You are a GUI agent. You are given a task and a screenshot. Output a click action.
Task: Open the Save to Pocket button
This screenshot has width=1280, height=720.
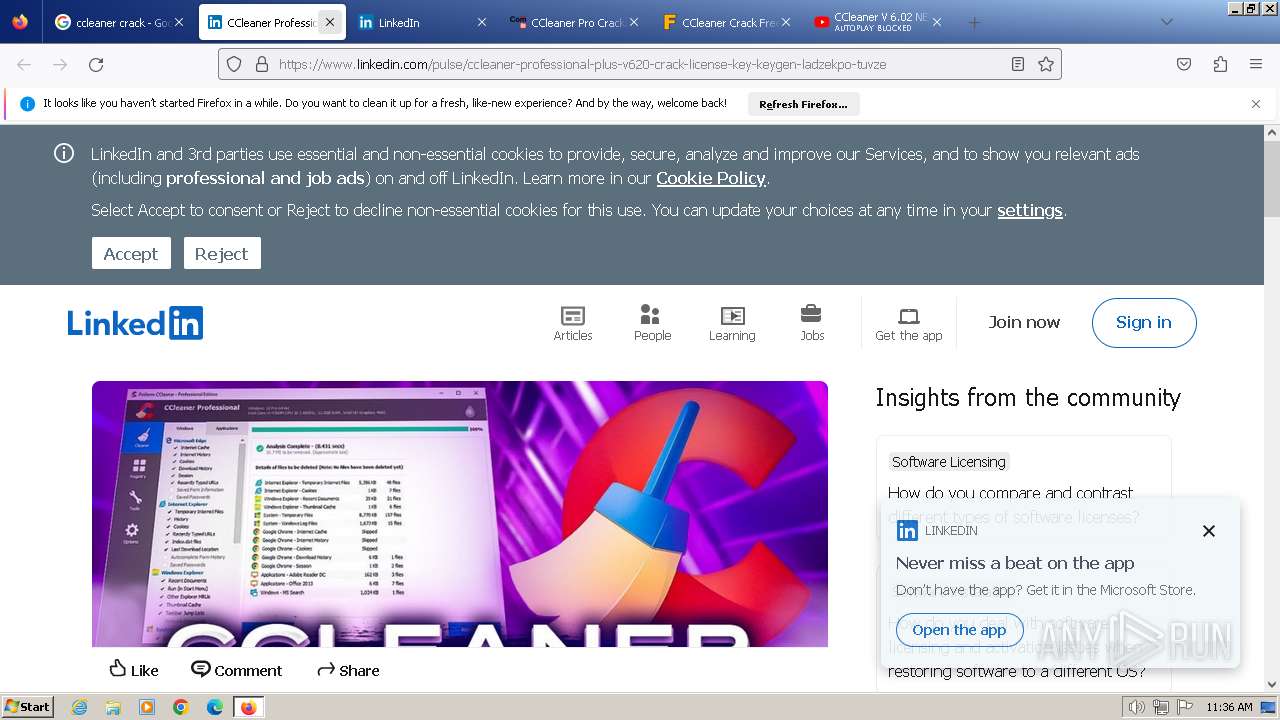click(x=1184, y=64)
